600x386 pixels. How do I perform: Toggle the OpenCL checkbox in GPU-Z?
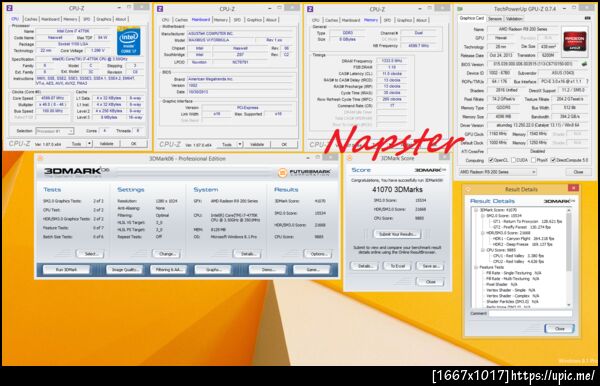click(491, 160)
